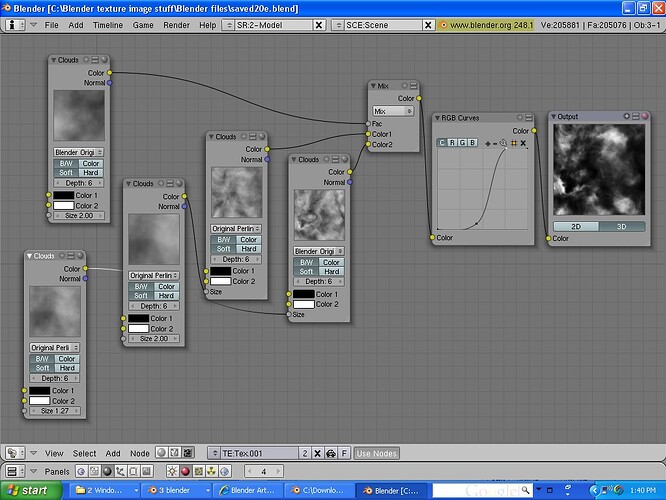666x500 pixels.
Task: Zoom in the RGB Curves view with plus icon
Action: pyautogui.click(x=488, y=144)
